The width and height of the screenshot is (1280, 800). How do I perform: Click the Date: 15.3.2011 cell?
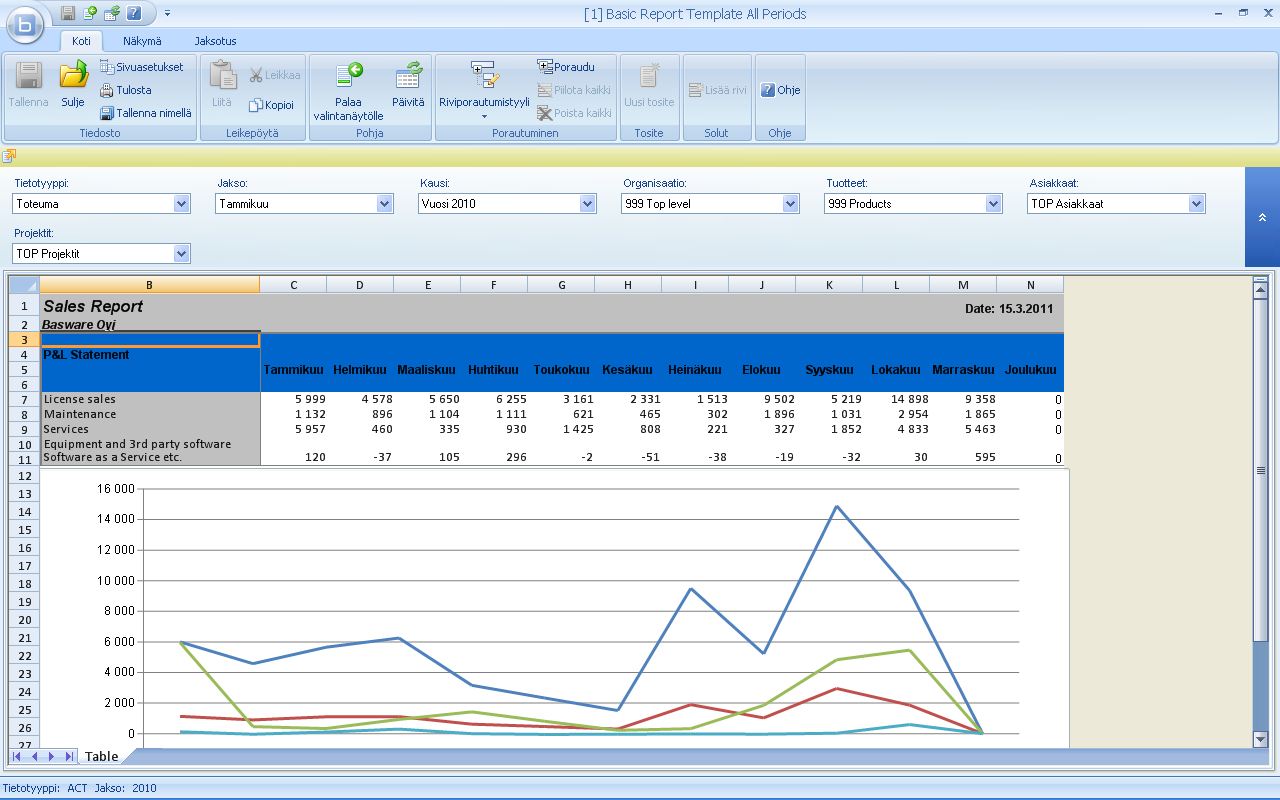1009,309
